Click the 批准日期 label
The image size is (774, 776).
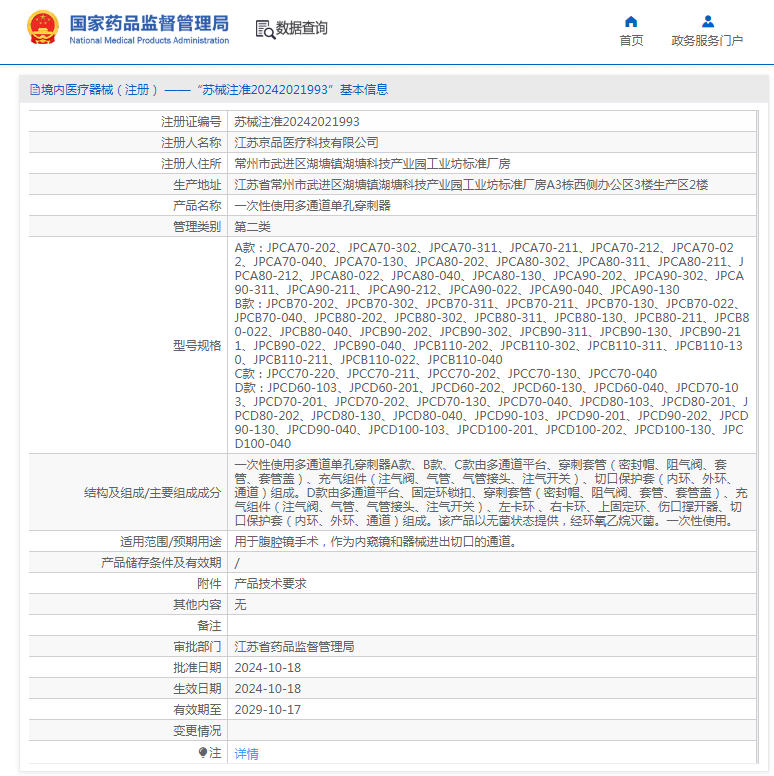(197, 668)
